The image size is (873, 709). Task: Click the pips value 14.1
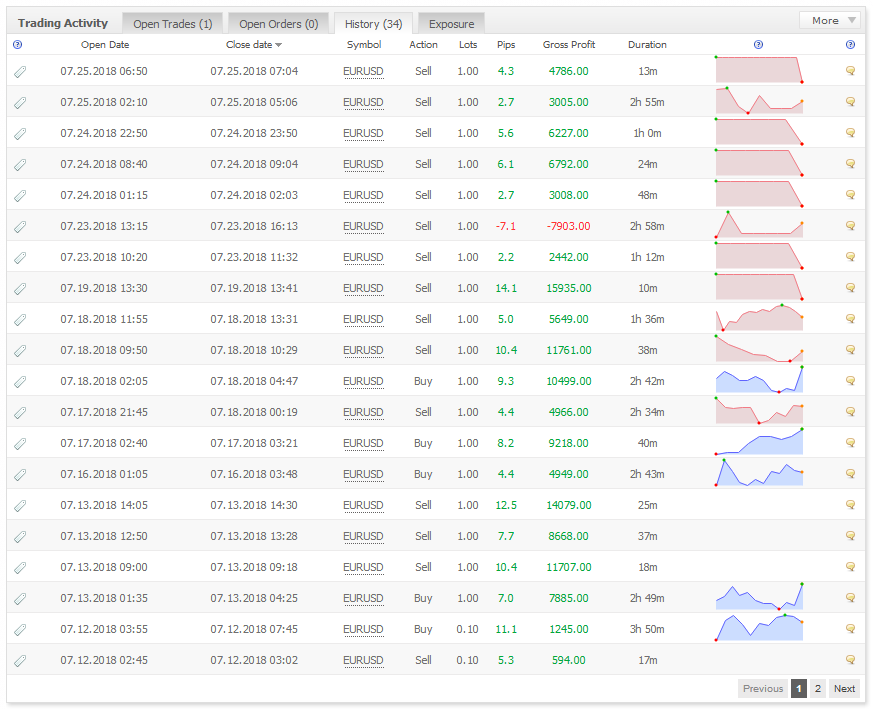coord(506,289)
